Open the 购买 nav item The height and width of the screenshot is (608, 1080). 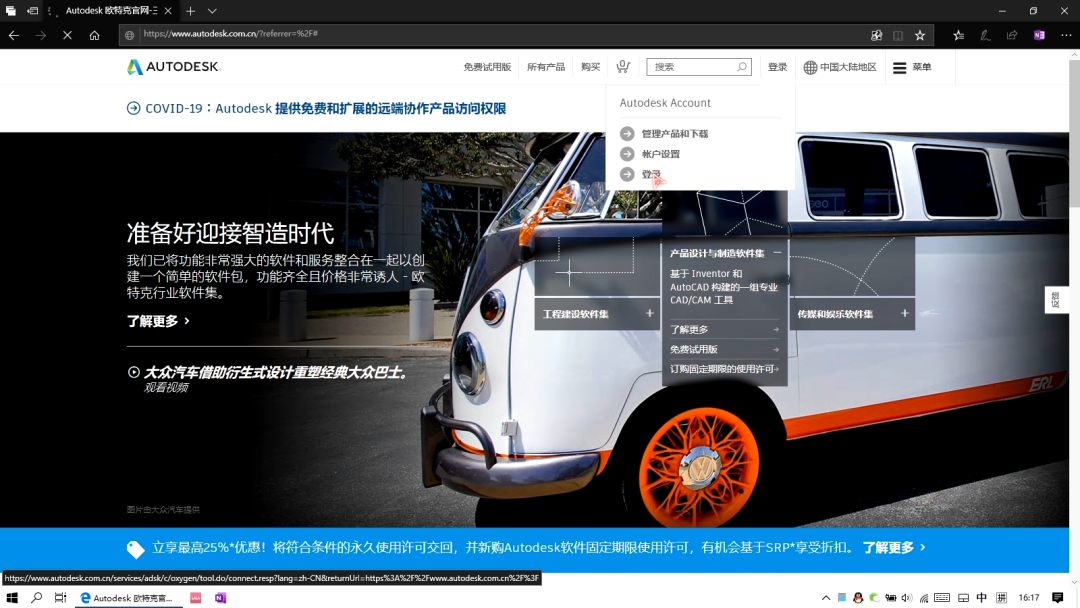[x=590, y=67]
